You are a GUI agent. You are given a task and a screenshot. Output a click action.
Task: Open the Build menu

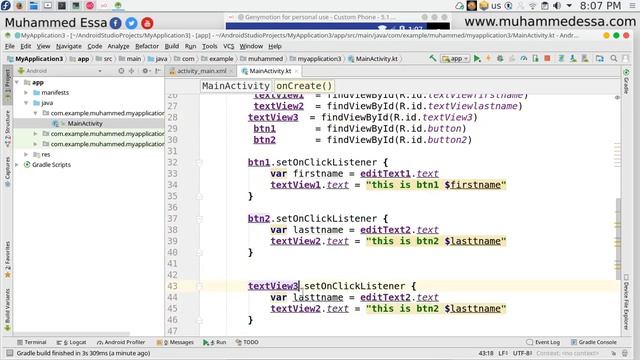tap(172, 46)
